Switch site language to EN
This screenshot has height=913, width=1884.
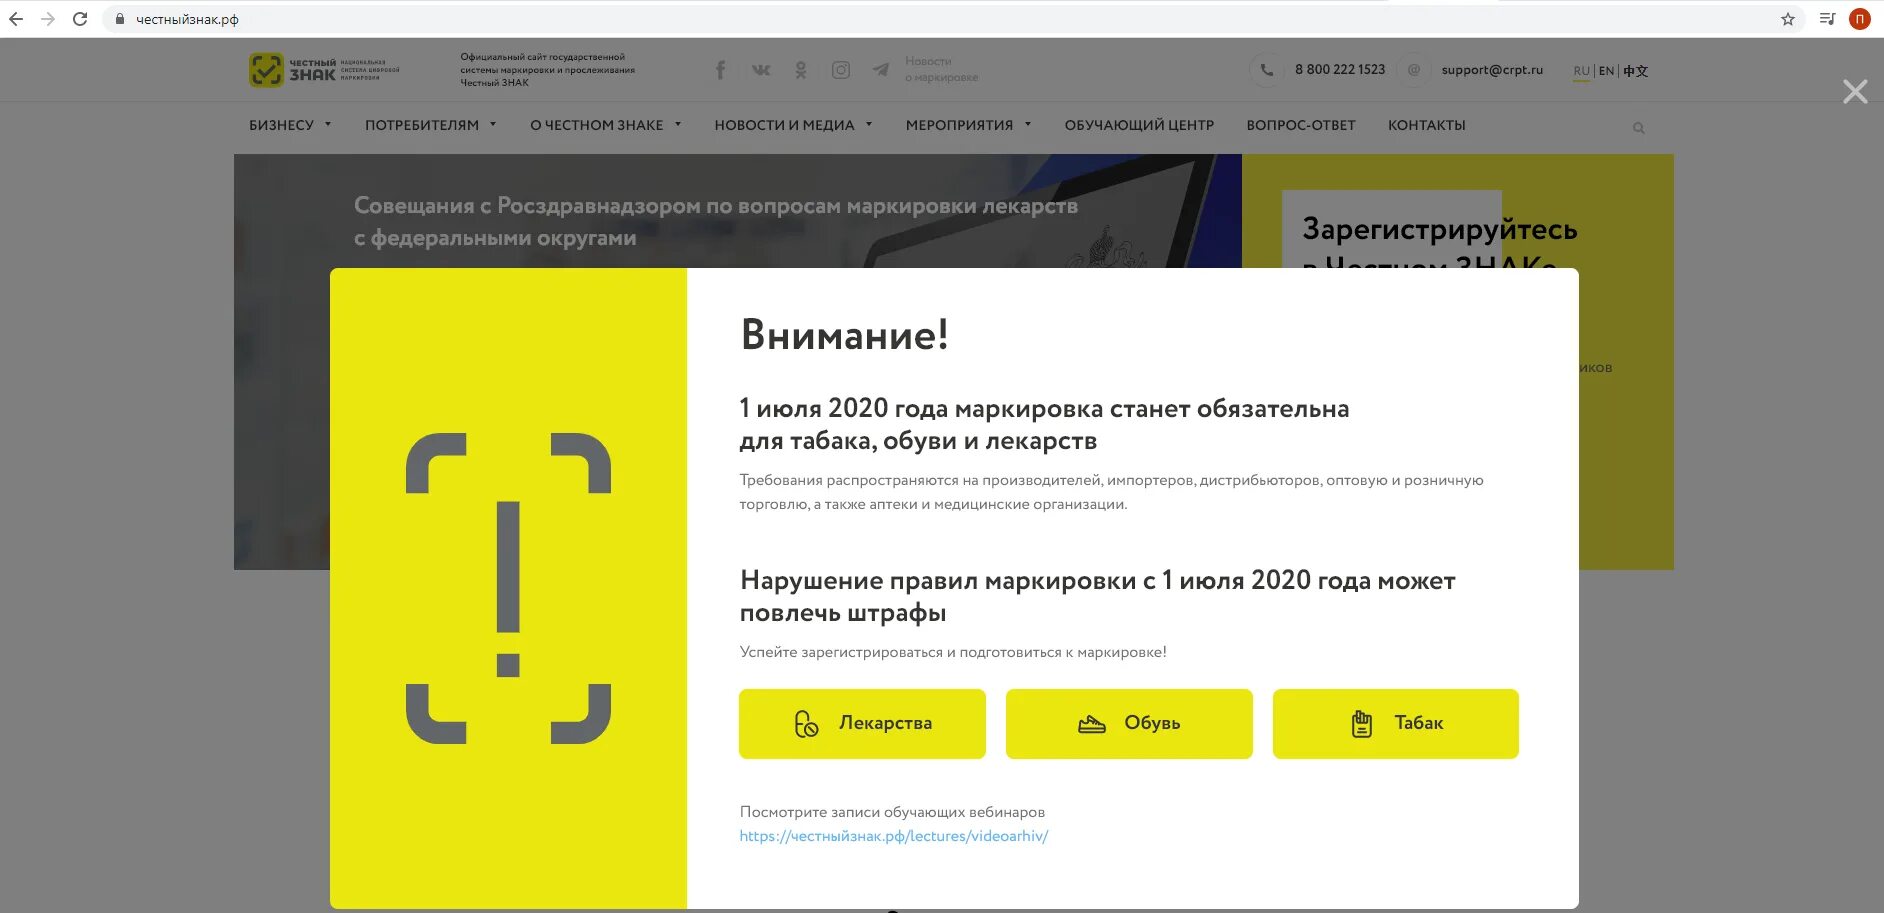tap(1606, 71)
